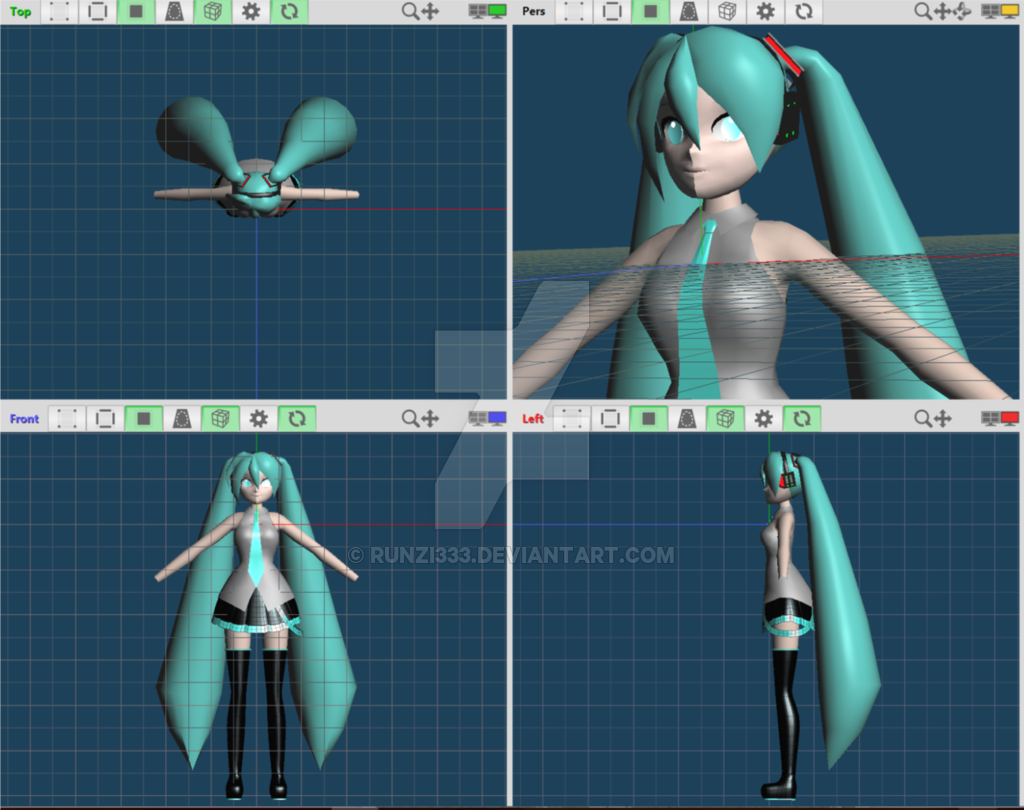Open the Pers view label menu
Image resolution: width=1024 pixels, height=810 pixels.
534,11
